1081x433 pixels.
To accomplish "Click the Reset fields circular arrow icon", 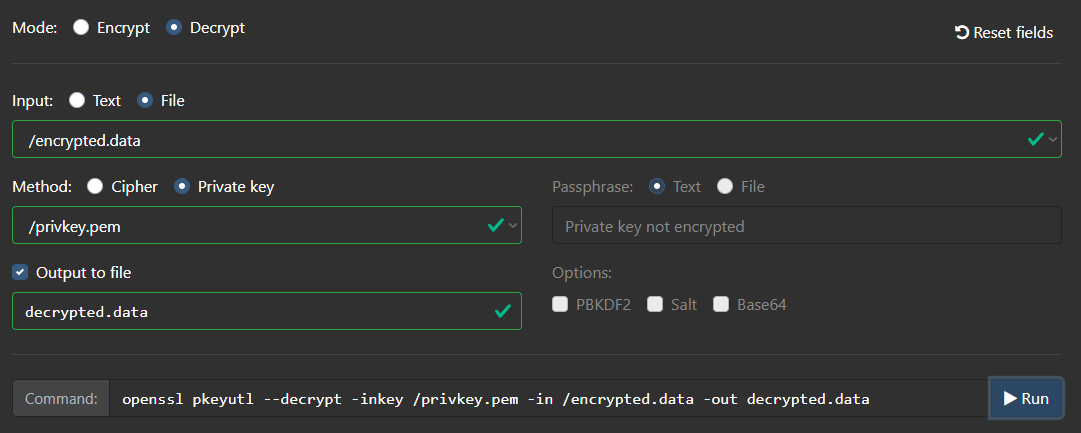I will 962,32.
